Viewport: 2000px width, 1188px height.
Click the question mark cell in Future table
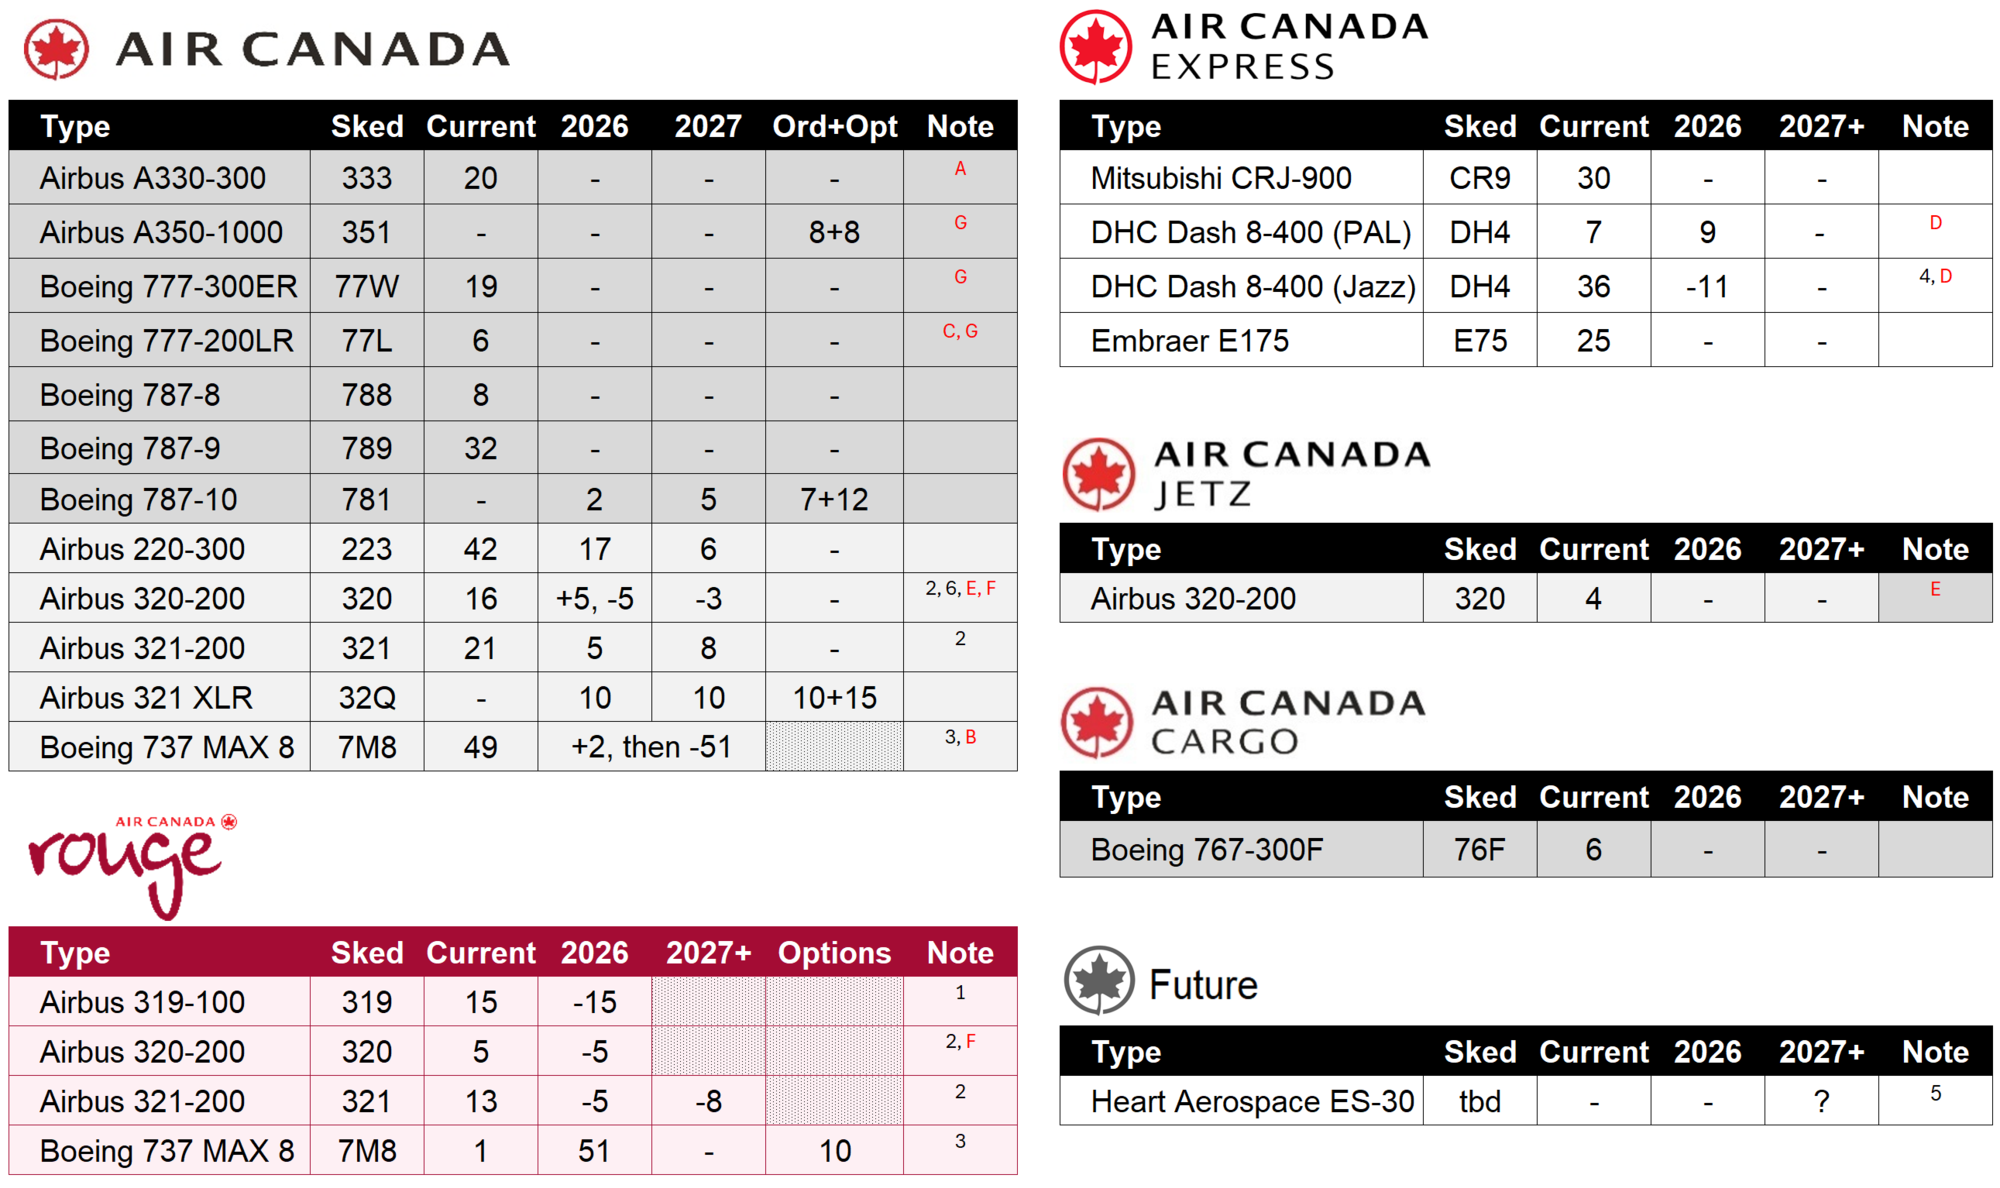[1821, 1101]
